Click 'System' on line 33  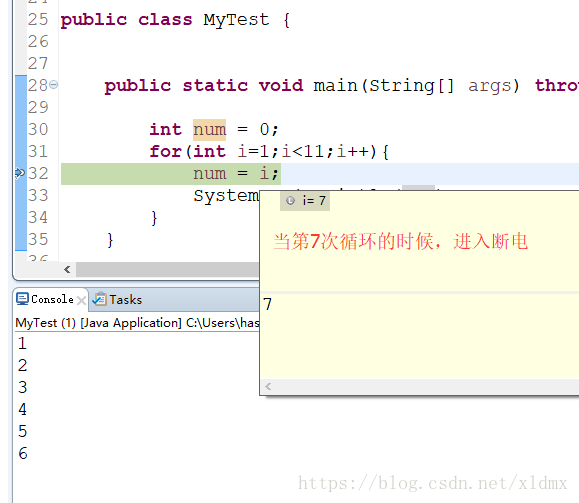(226, 196)
